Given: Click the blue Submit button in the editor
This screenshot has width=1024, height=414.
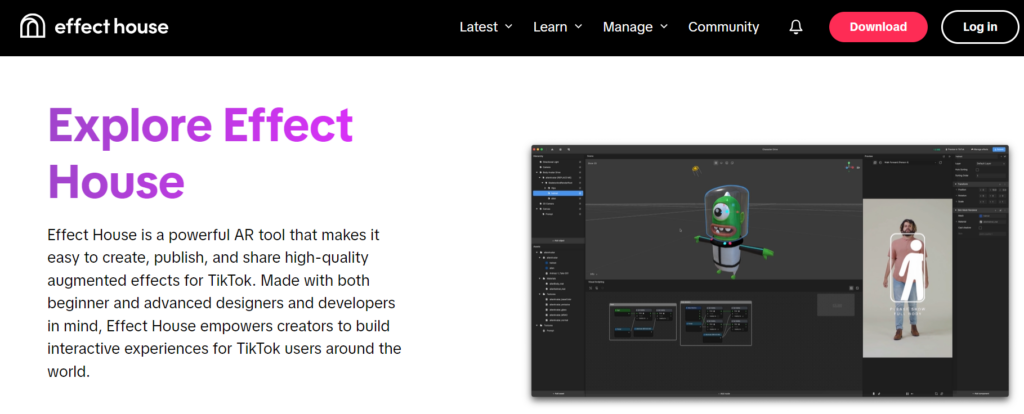Looking at the screenshot, I should (x=999, y=150).
